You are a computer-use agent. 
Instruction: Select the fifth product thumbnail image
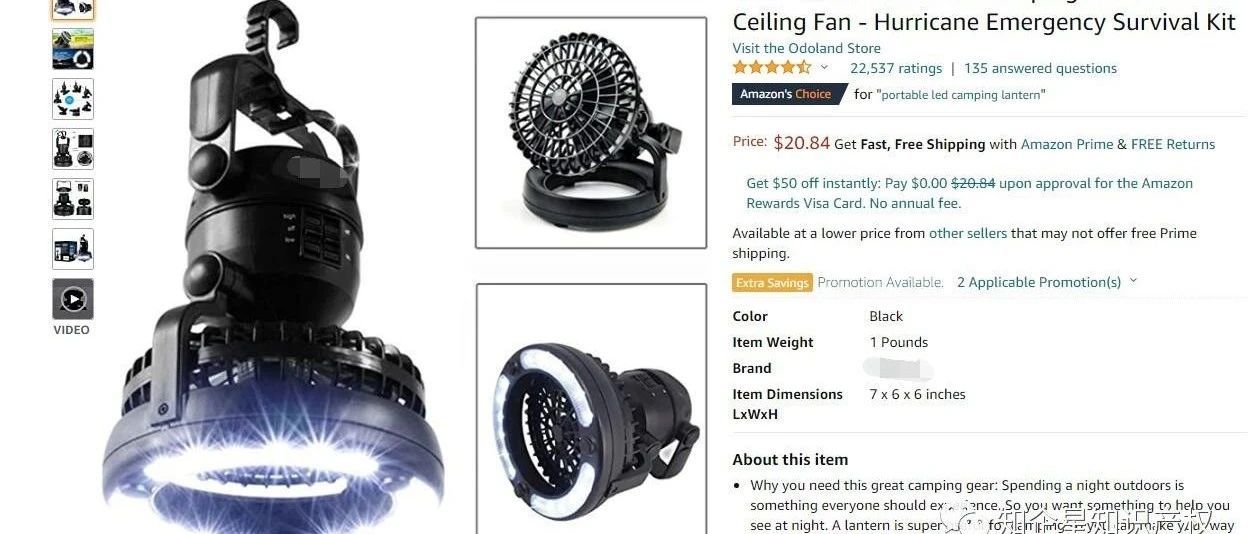[x=73, y=199]
